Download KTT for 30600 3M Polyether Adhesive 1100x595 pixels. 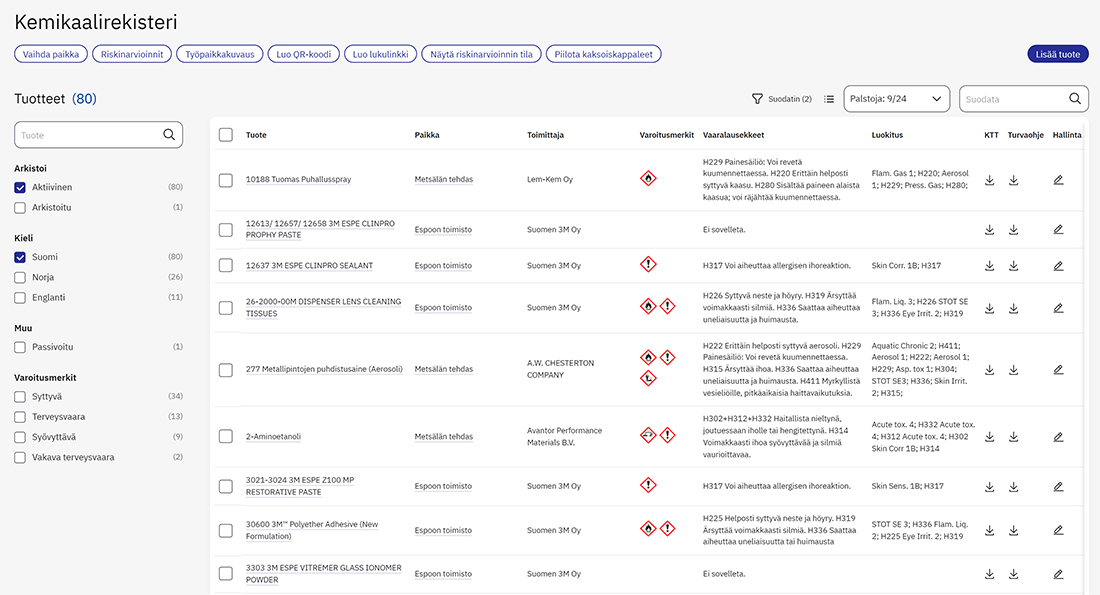pos(989,530)
